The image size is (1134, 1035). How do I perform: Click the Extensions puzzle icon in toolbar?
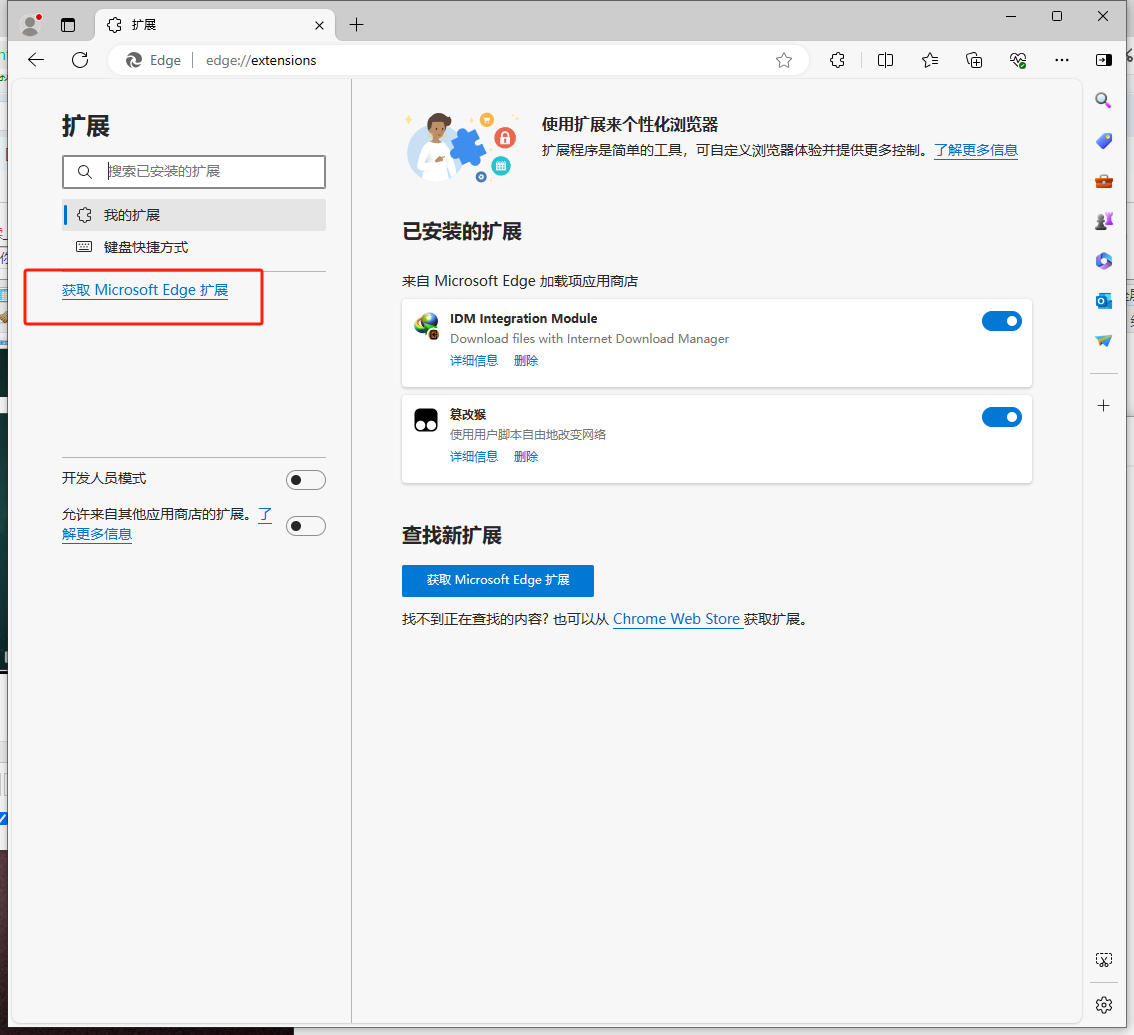(x=838, y=60)
